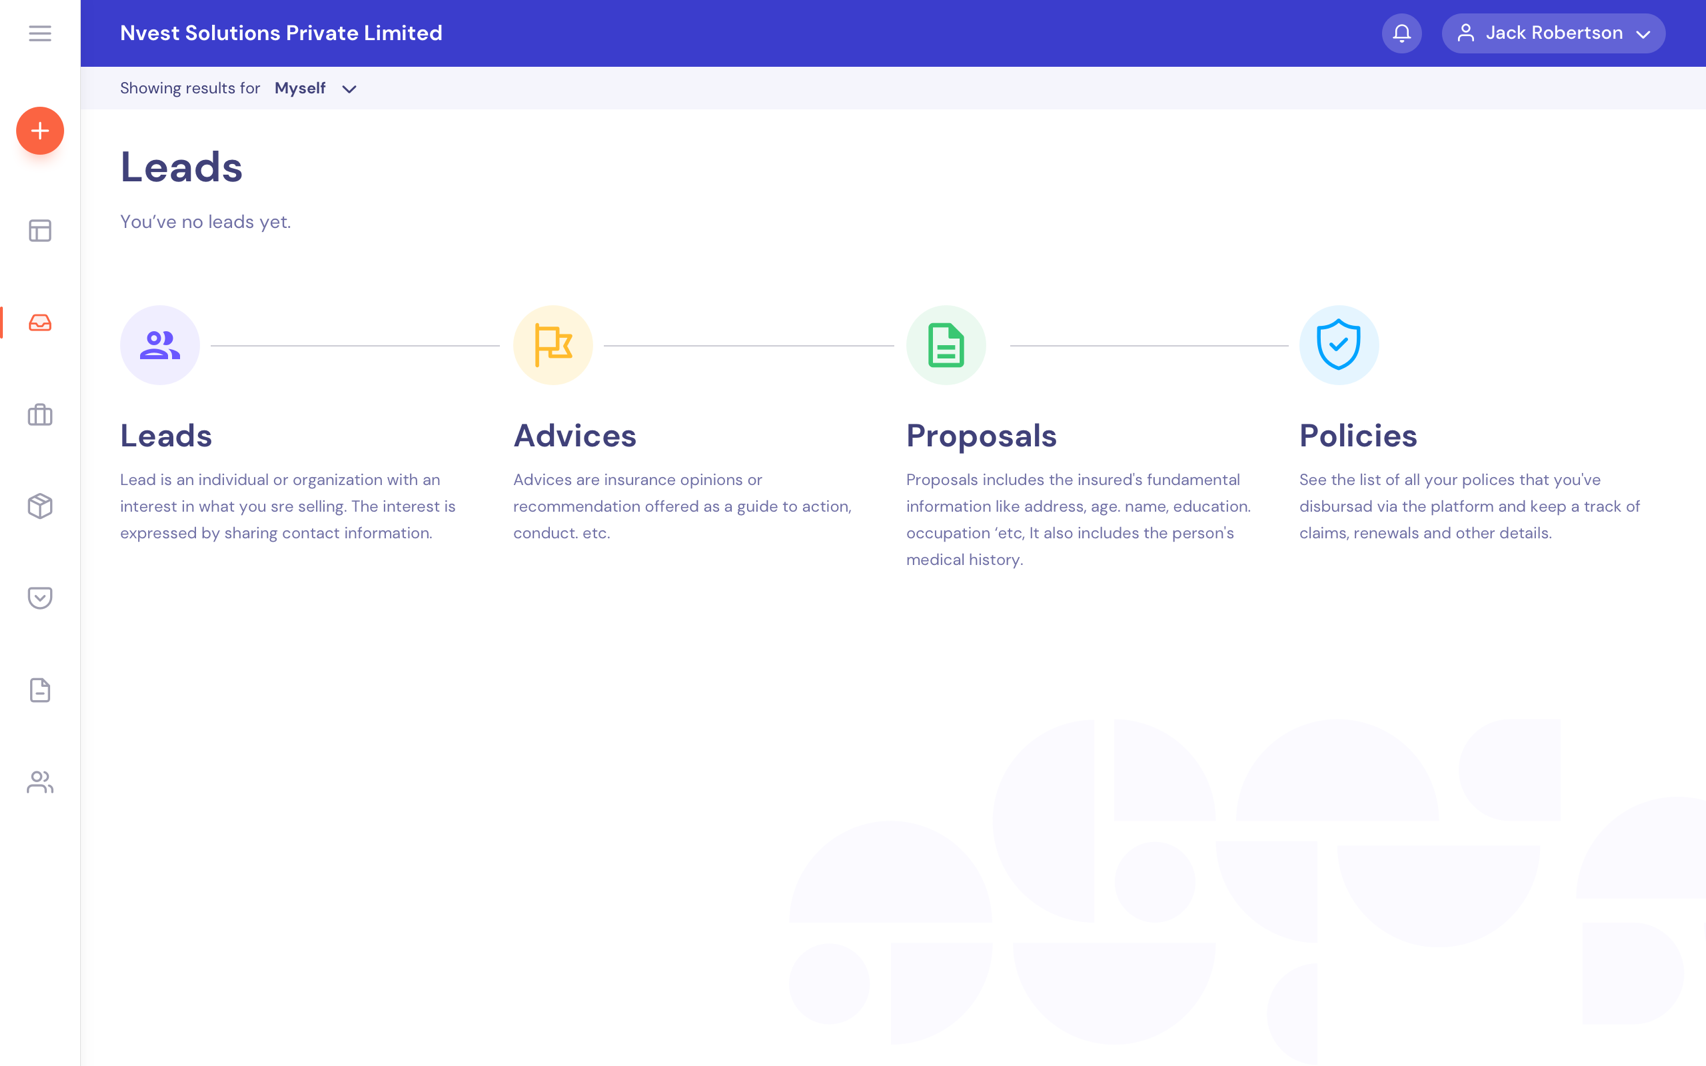This screenshot has height=1066, width=1706.
Task: Select the Advices stage heading
Action: click(575, 436)
